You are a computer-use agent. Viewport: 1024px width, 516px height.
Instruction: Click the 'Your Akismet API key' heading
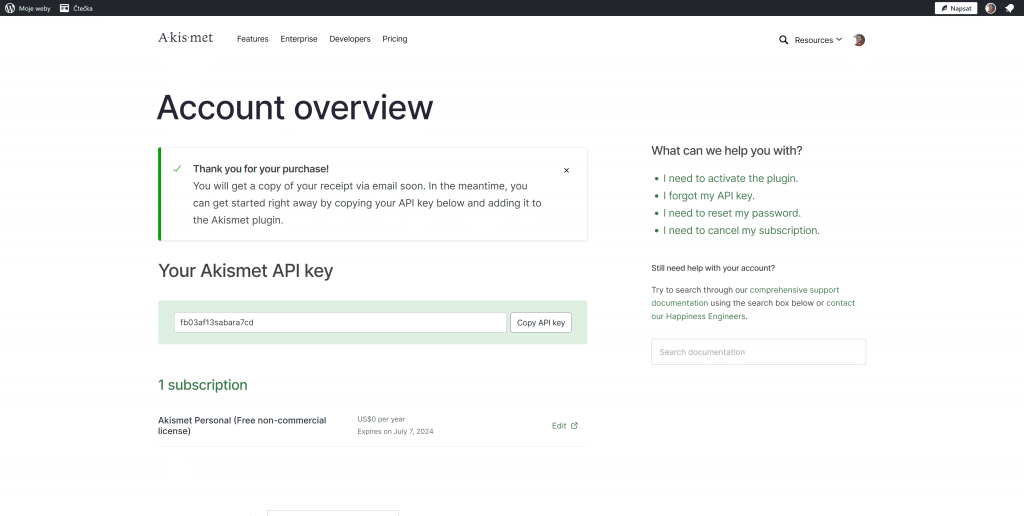tap(246, 271)
